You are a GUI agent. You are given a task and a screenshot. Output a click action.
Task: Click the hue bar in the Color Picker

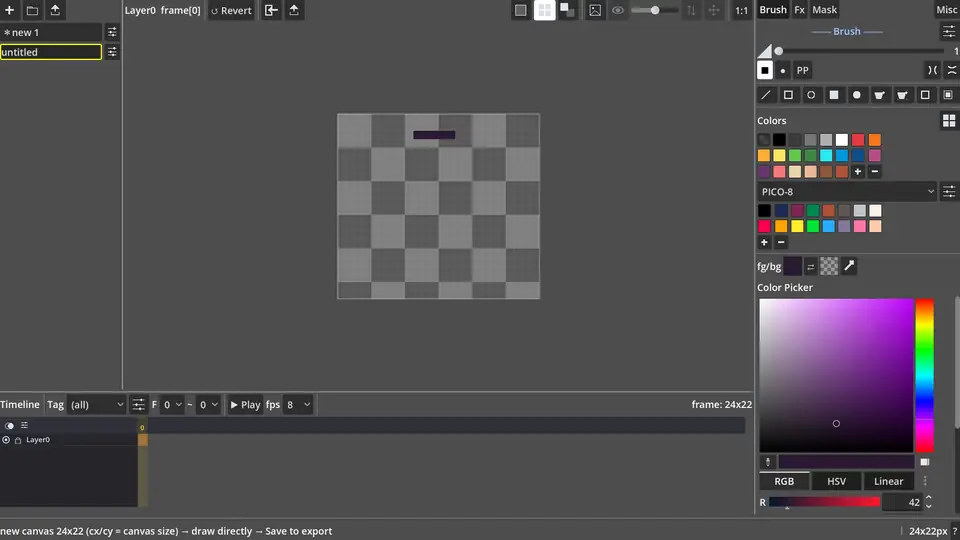tap(924, 375)
